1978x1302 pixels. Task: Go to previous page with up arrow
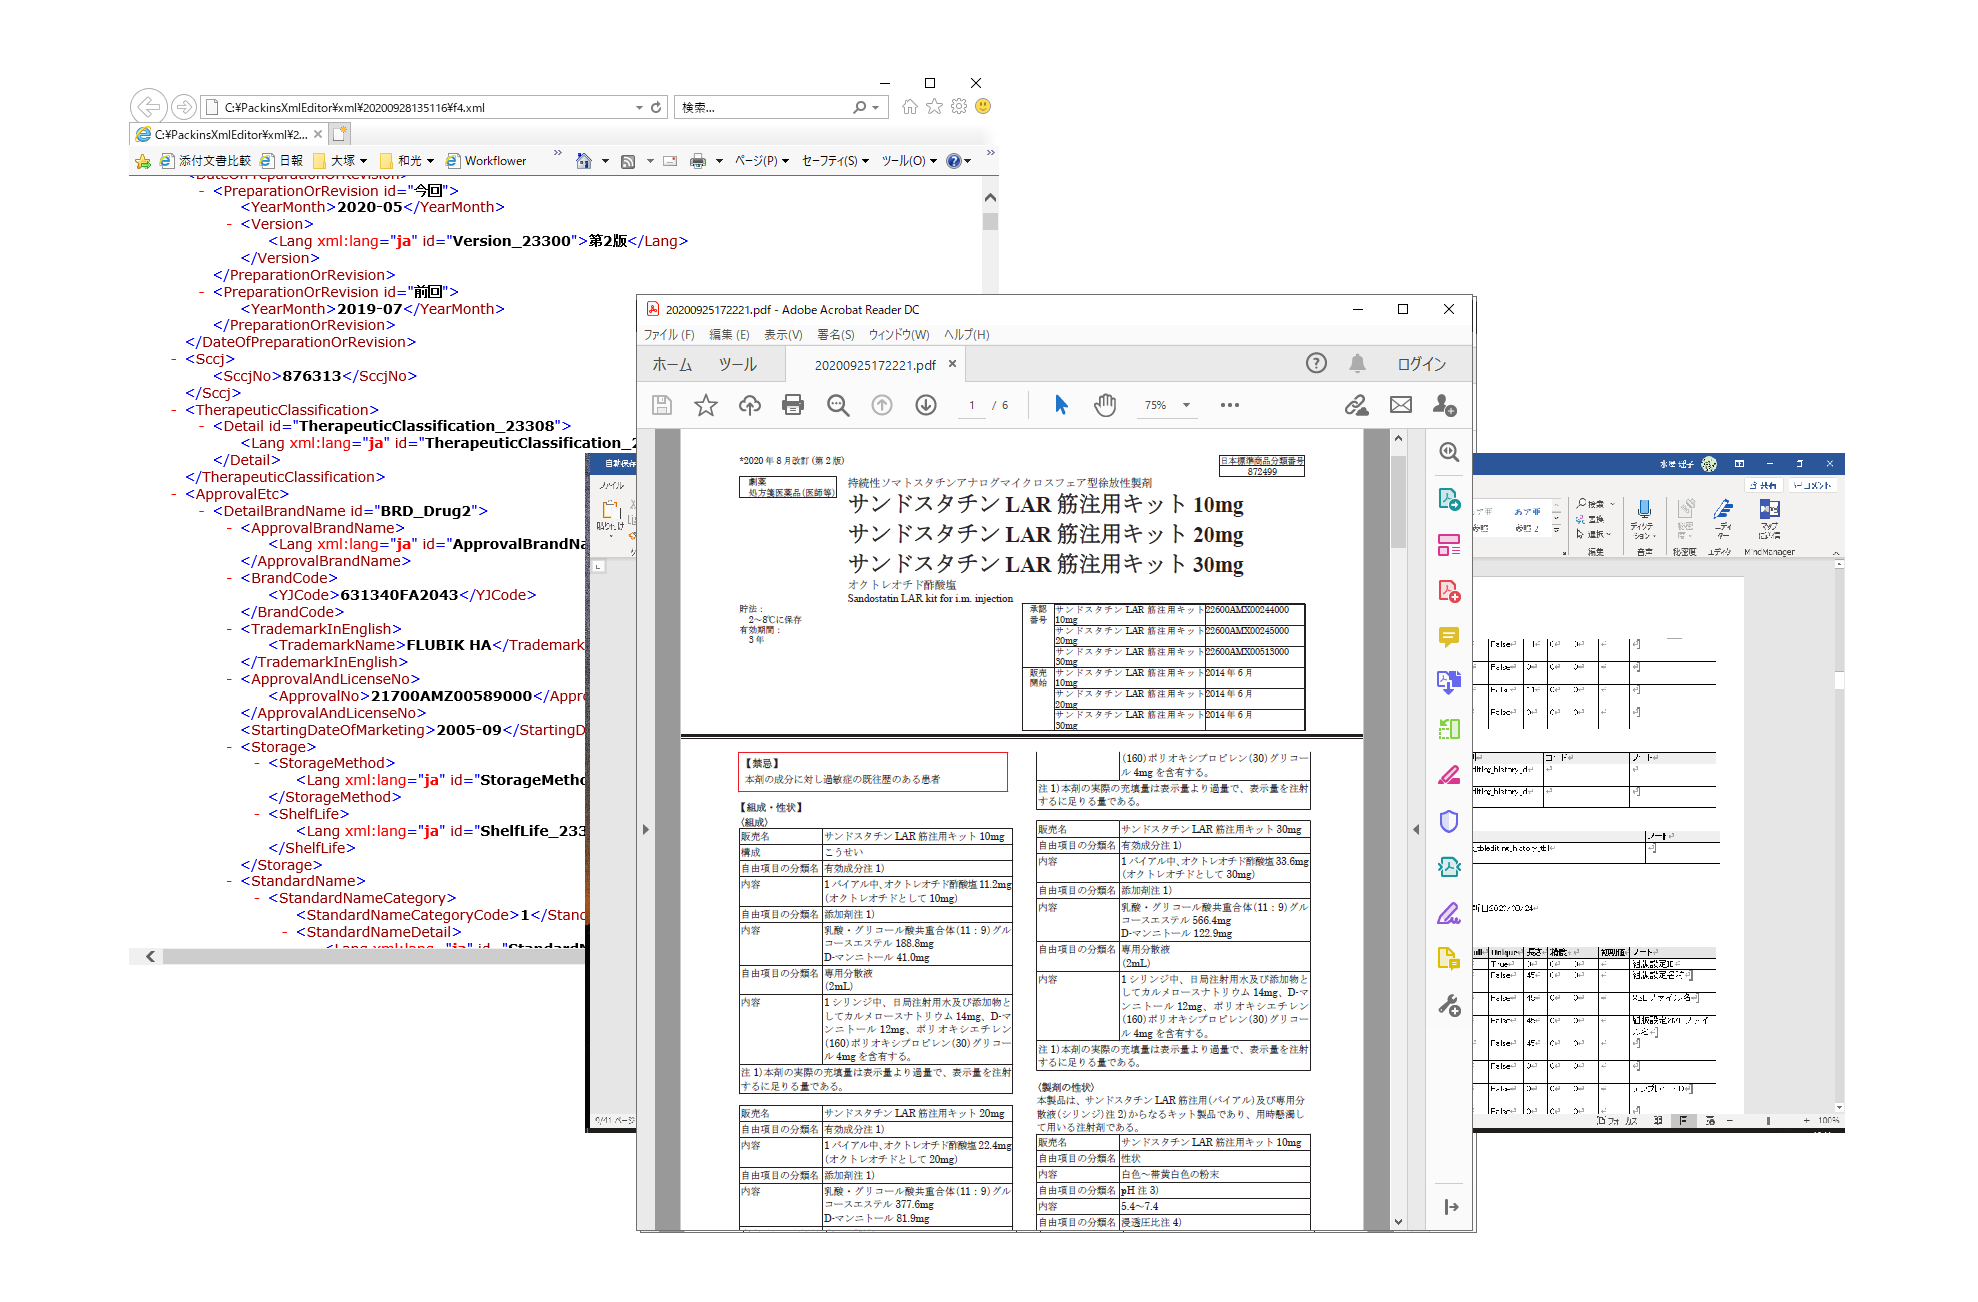pyautogui.click(x=882, y=405)
